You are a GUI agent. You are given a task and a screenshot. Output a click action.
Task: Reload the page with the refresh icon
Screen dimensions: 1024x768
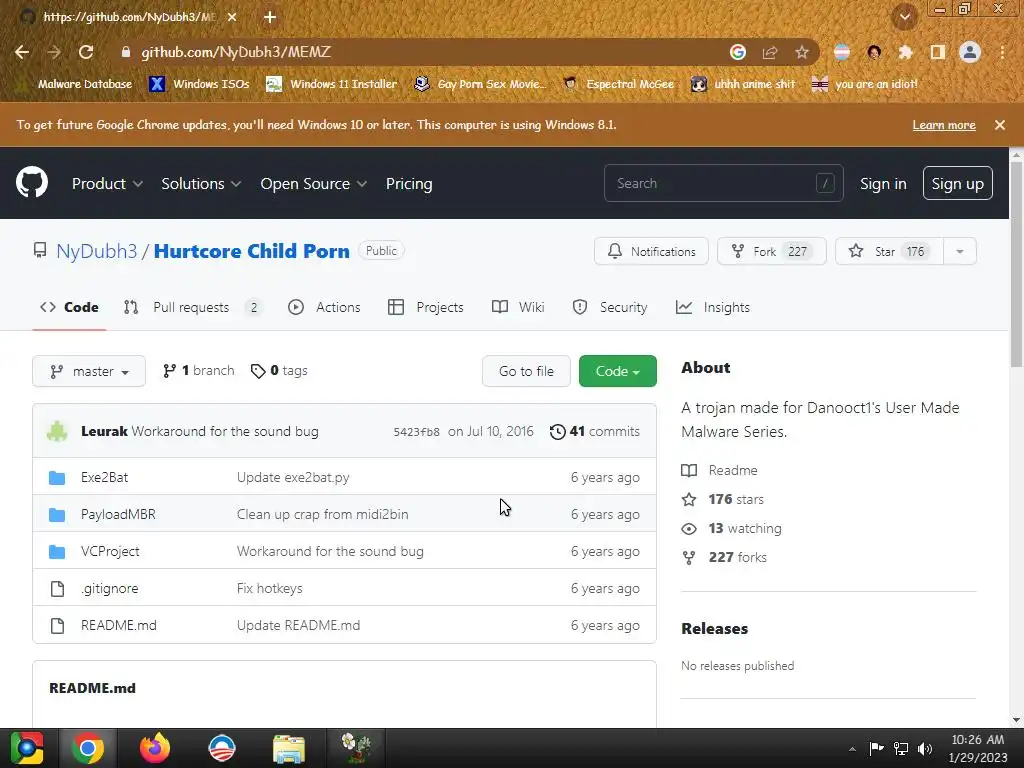(86, 52)
